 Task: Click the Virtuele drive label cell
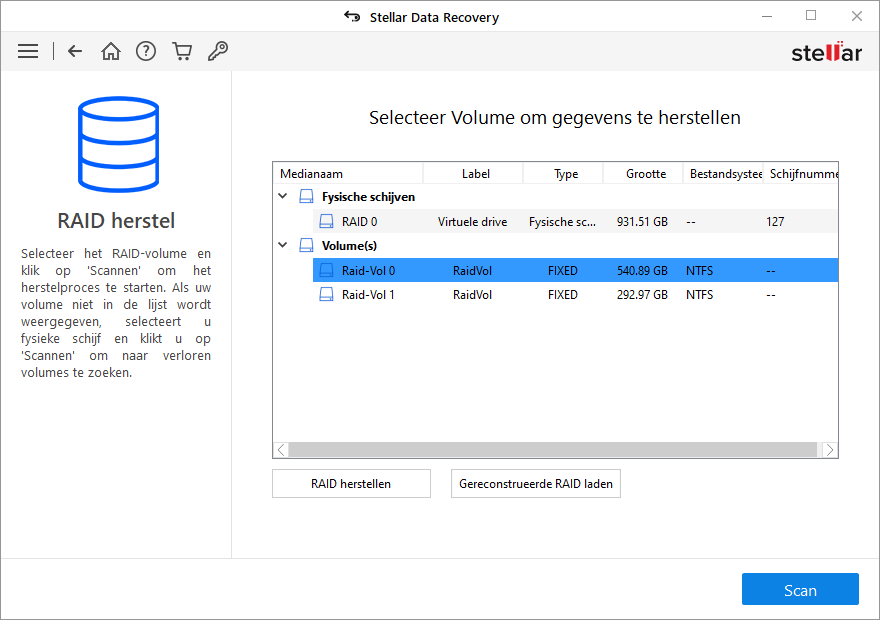click(x=473, y=222)
